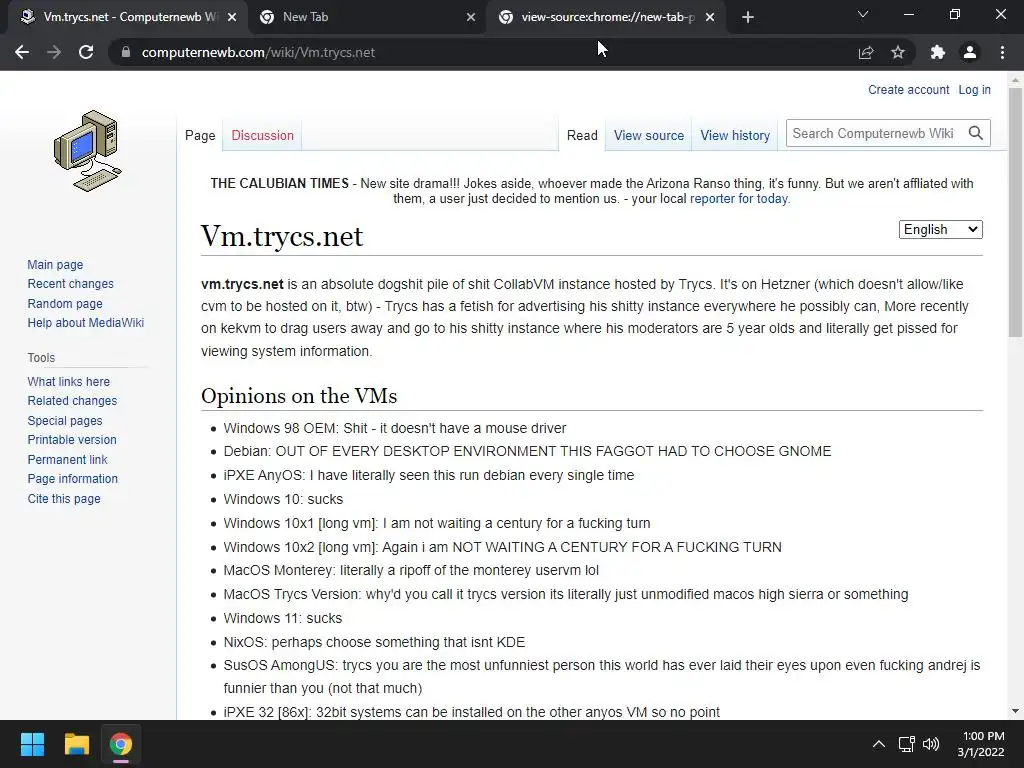Open the English language dropdown

pos(940,229)
